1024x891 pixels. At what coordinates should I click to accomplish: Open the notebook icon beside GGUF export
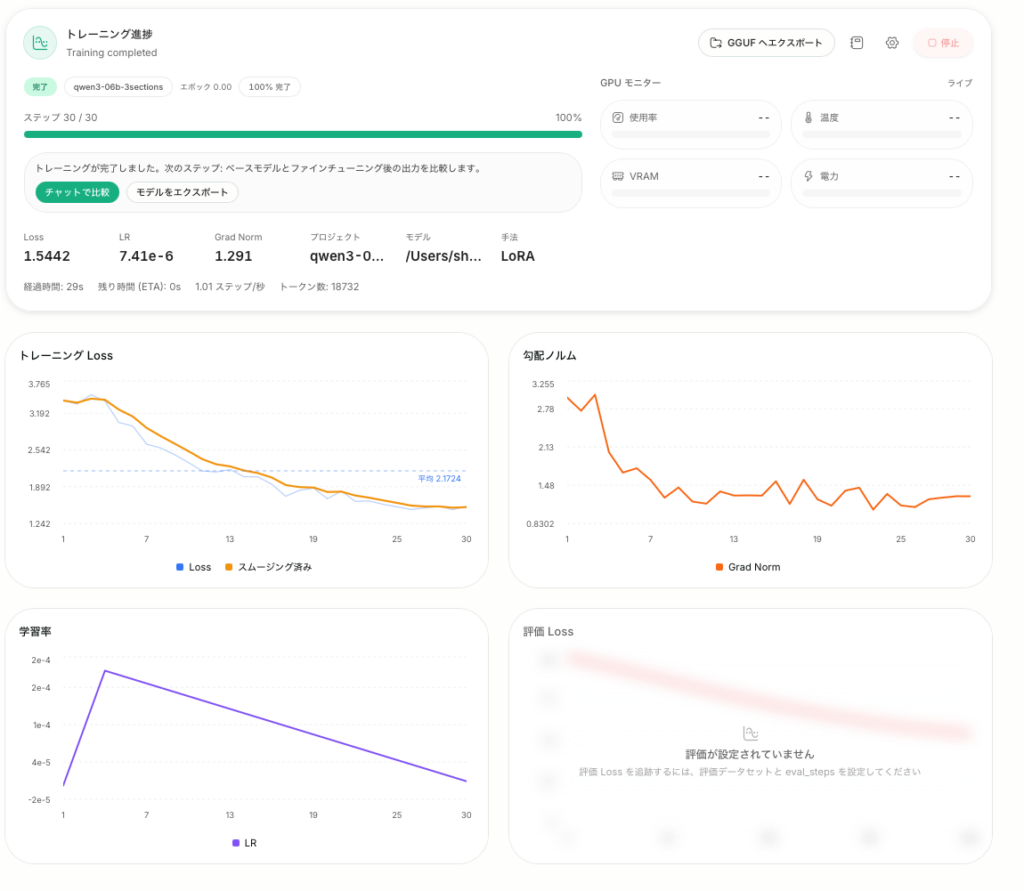click(857, 43)
